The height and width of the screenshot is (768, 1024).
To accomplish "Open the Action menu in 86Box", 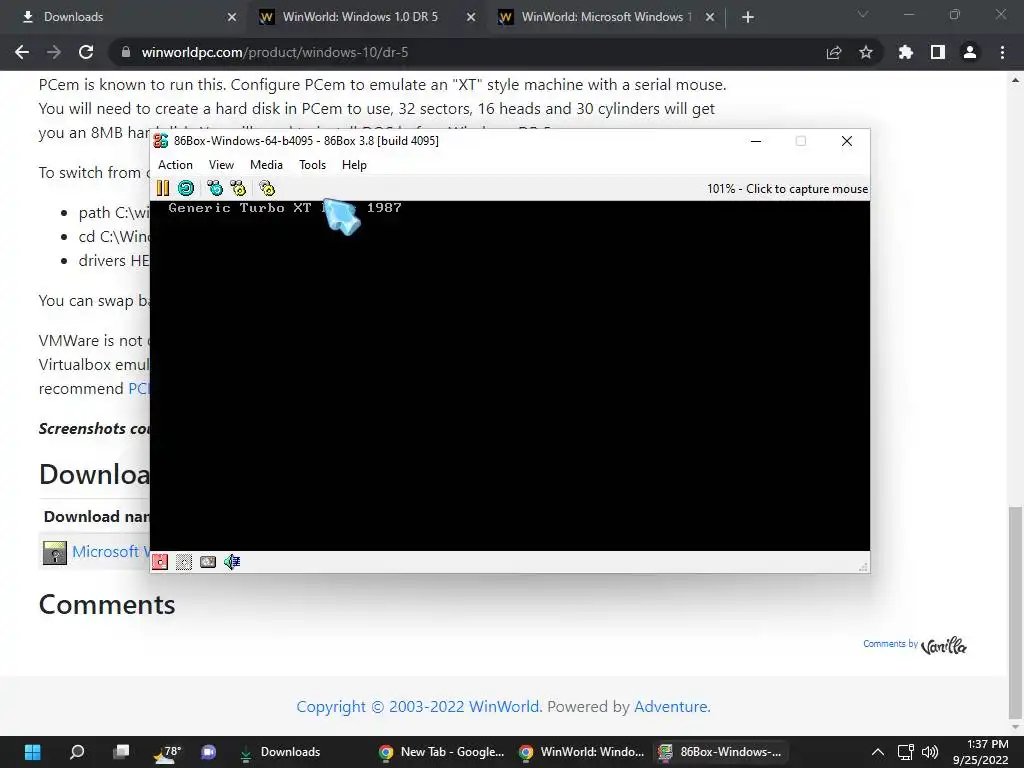I will pyautogui.click(x=175, y=165).
